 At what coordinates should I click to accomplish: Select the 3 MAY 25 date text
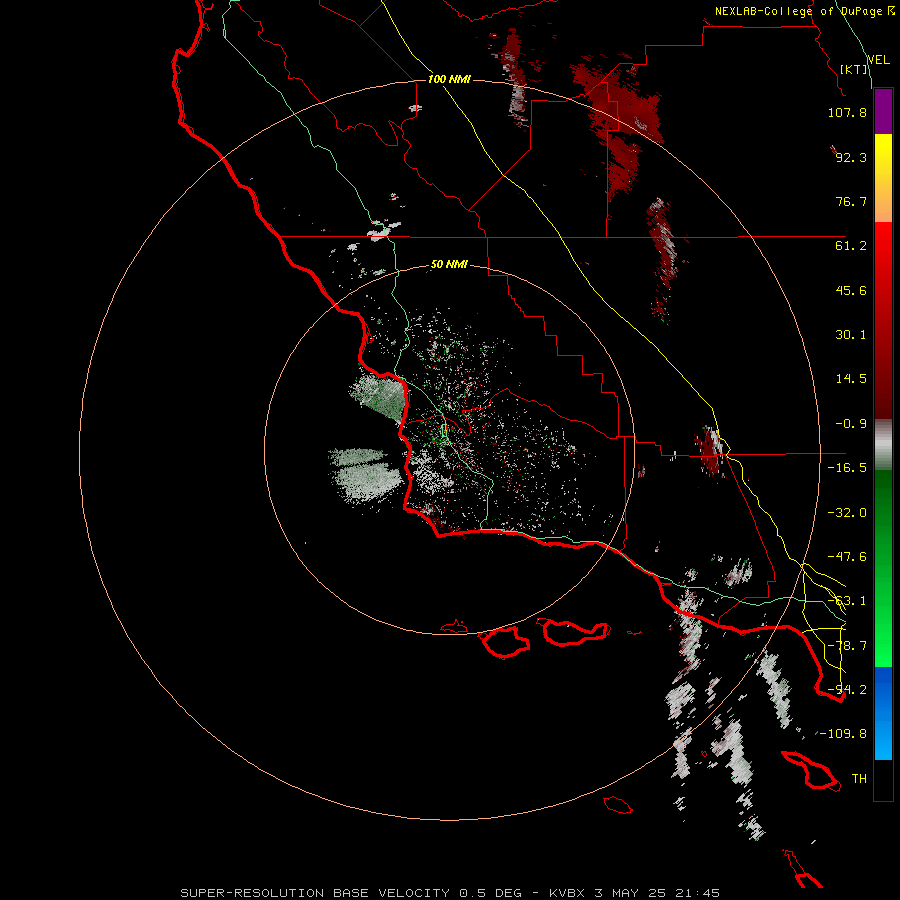point(630,893)
